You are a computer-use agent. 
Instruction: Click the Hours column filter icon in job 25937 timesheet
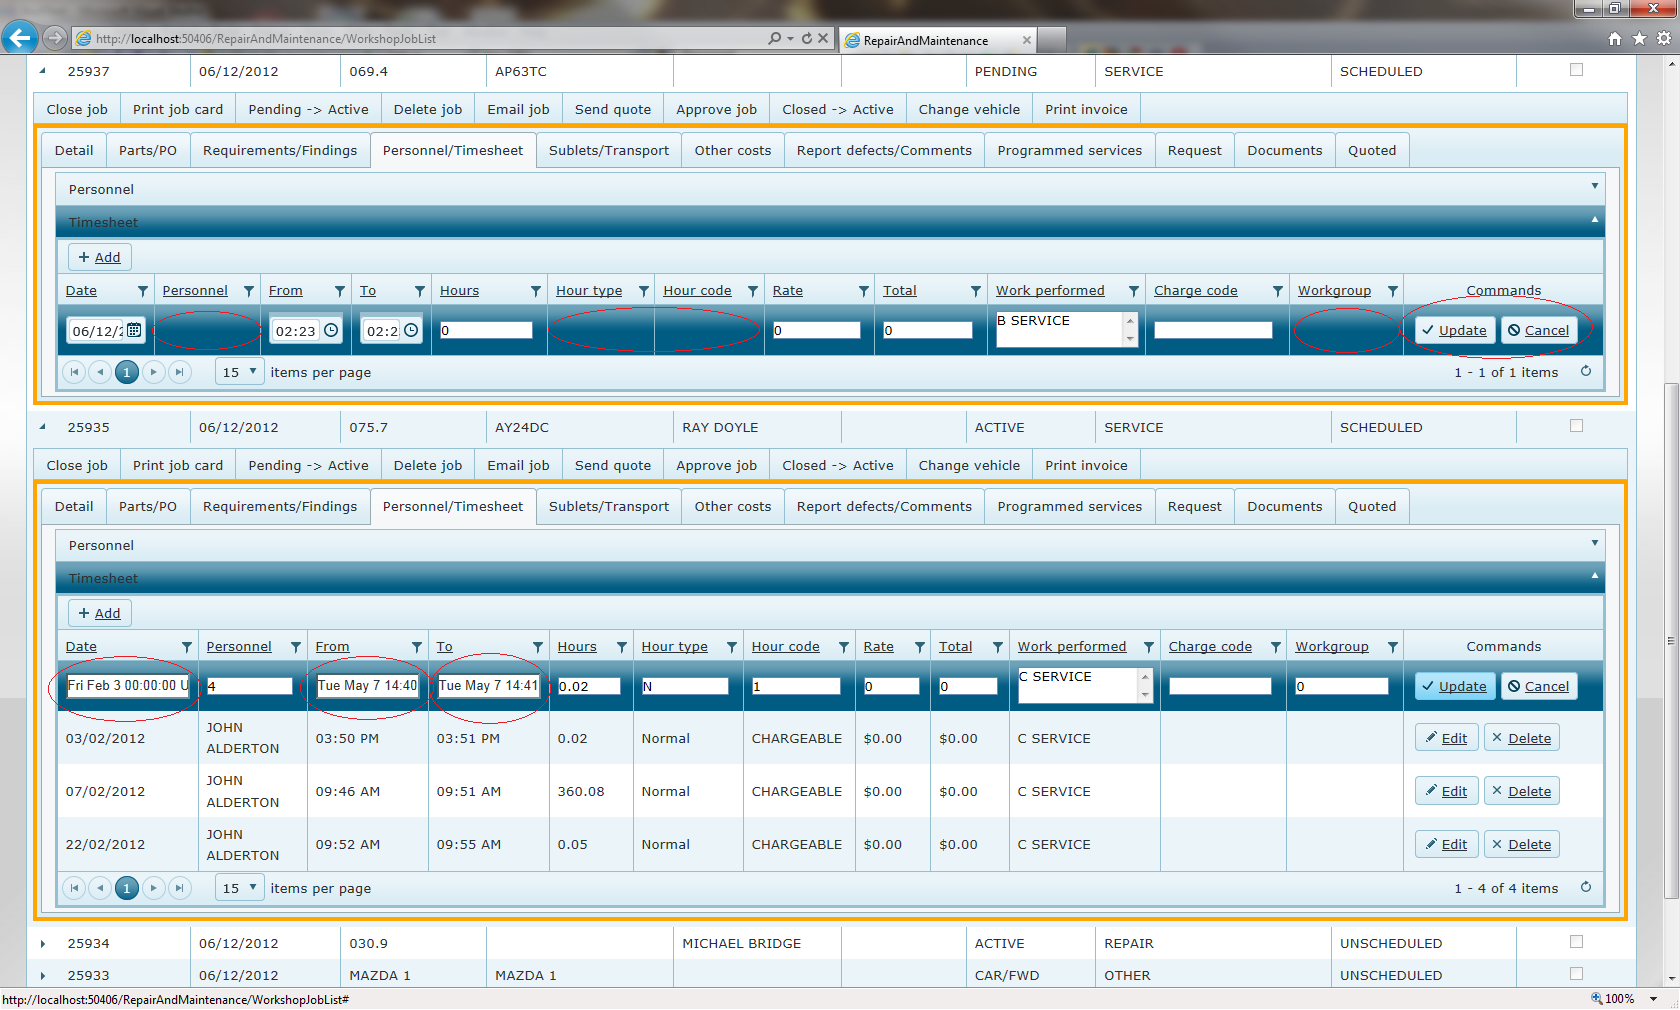point(536,291)
